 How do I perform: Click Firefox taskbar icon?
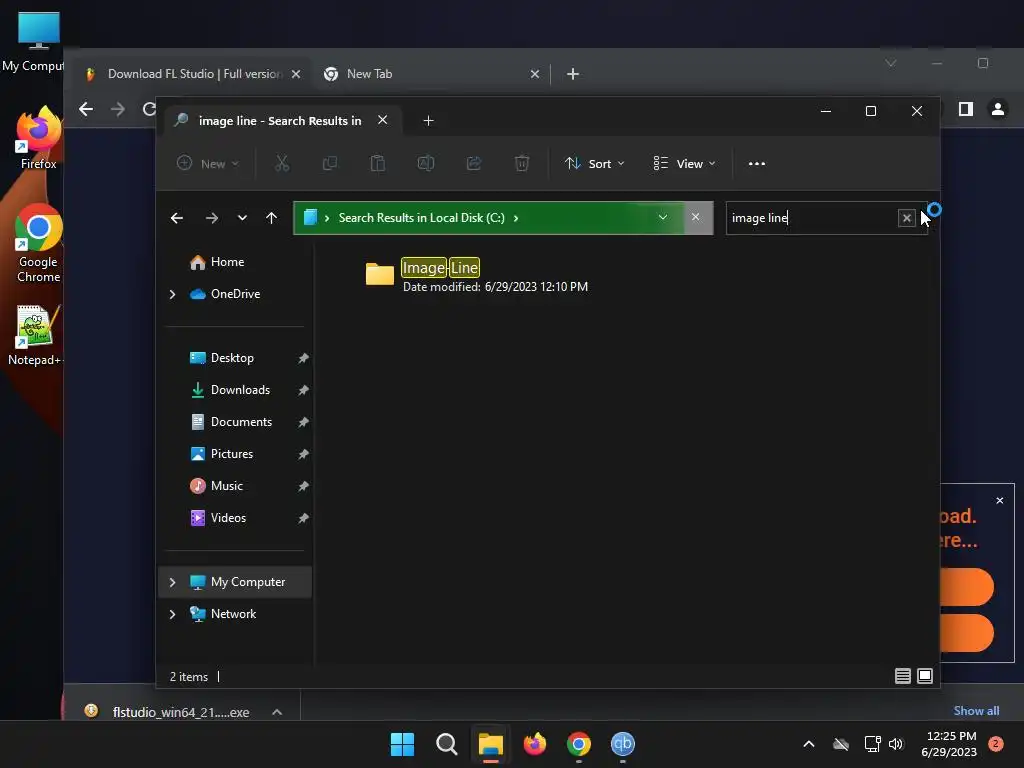click(x=535, y=744)
